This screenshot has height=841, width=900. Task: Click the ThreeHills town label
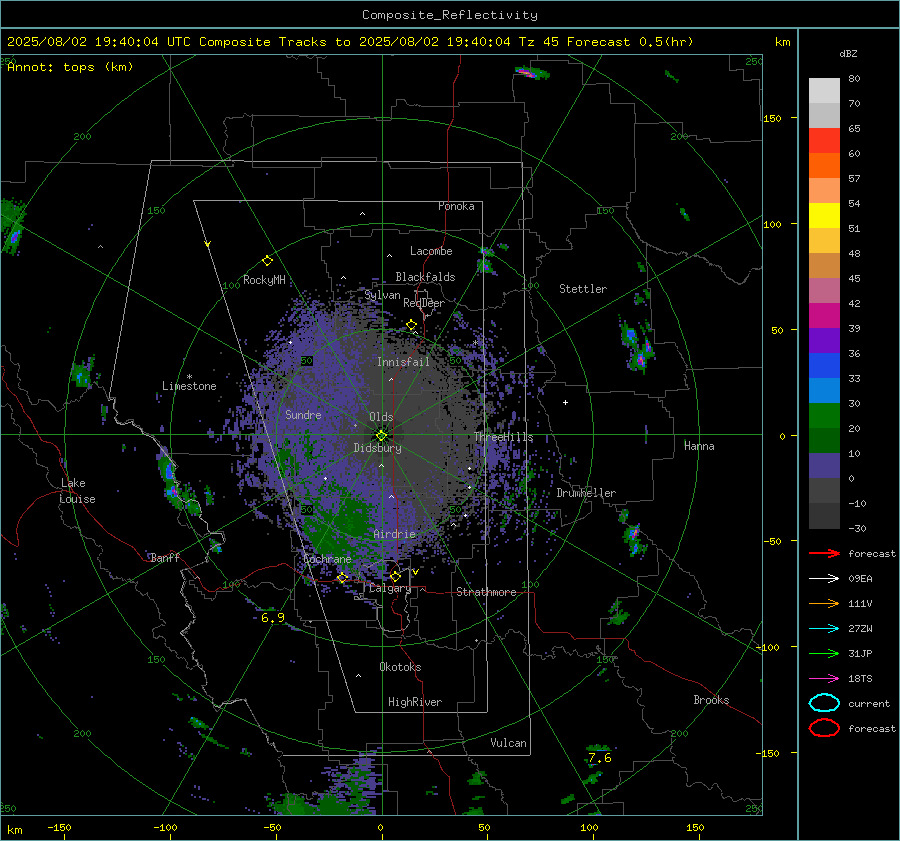pyautogui.click(x=503, y=437)
